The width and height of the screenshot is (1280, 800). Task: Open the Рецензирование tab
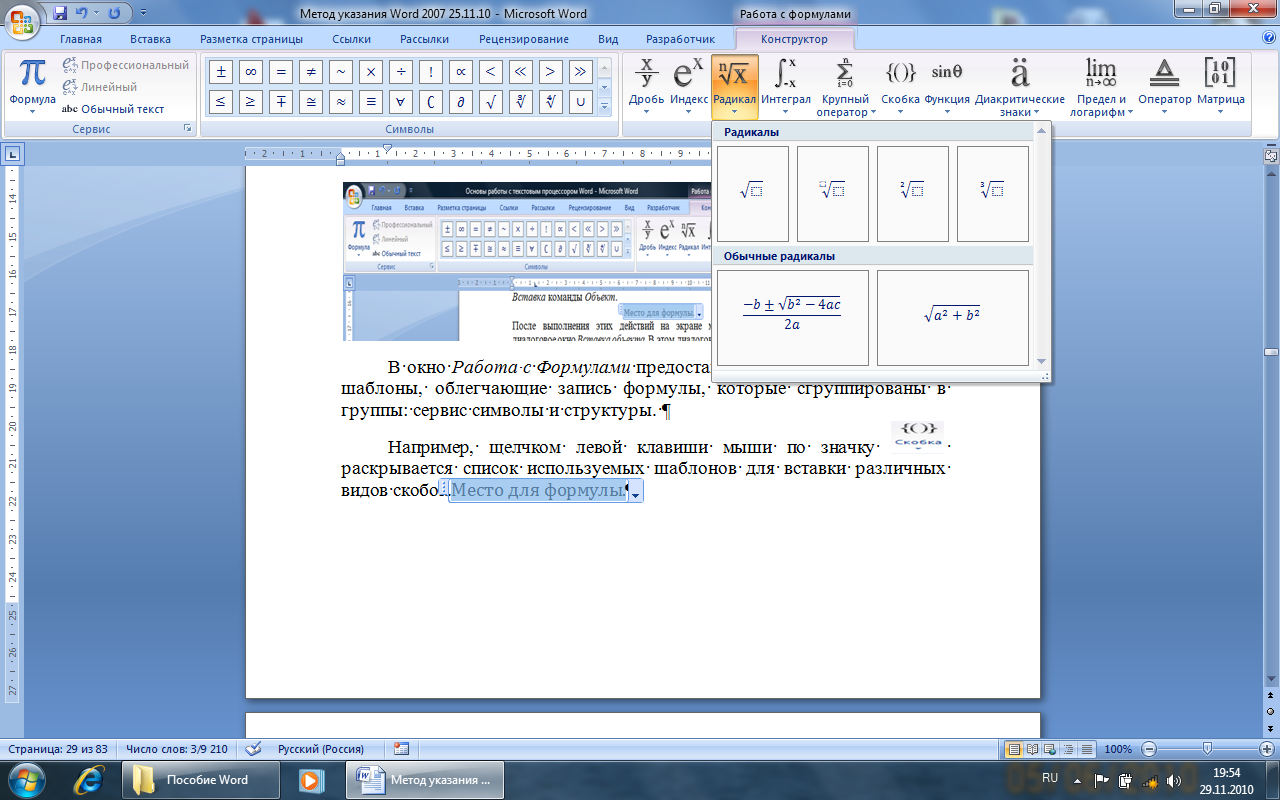[524, 39]
